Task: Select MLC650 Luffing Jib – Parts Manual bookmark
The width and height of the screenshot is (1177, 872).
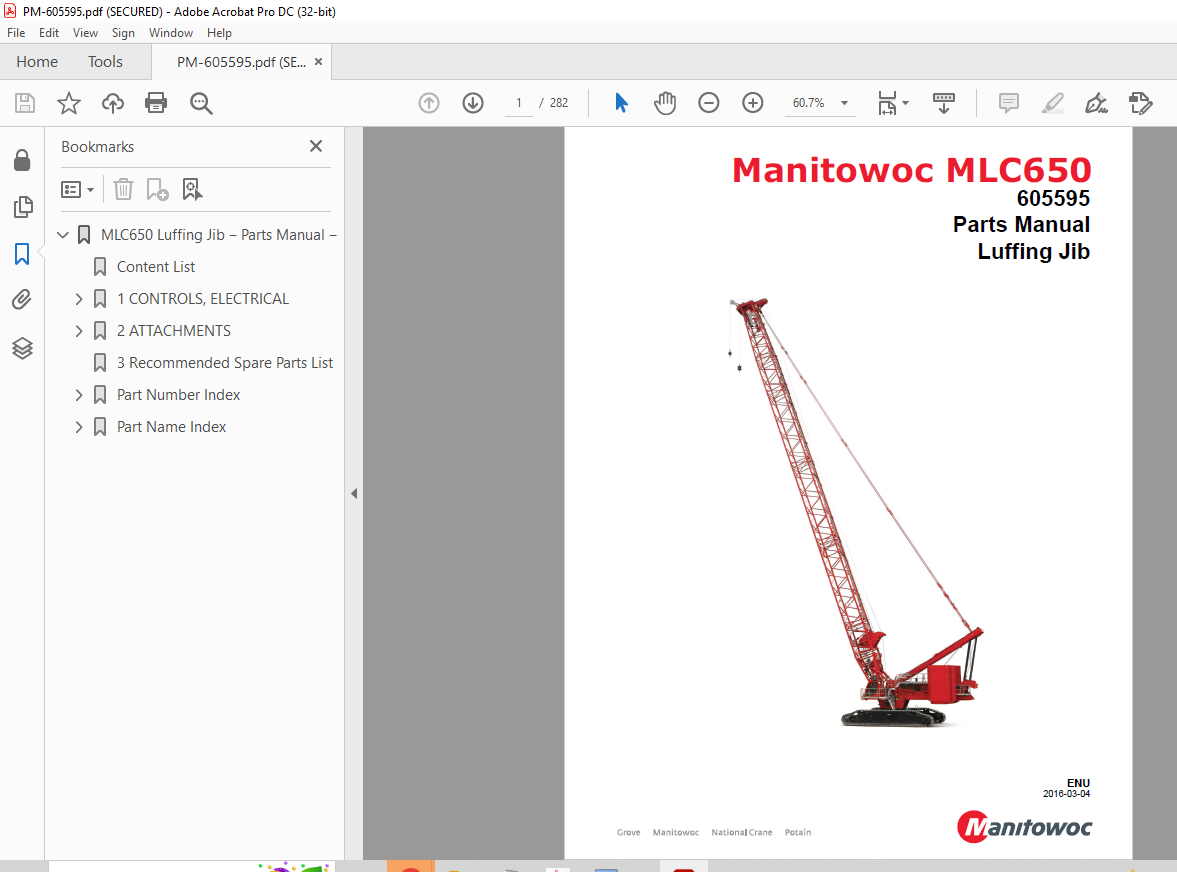Action: pos(218,235)
